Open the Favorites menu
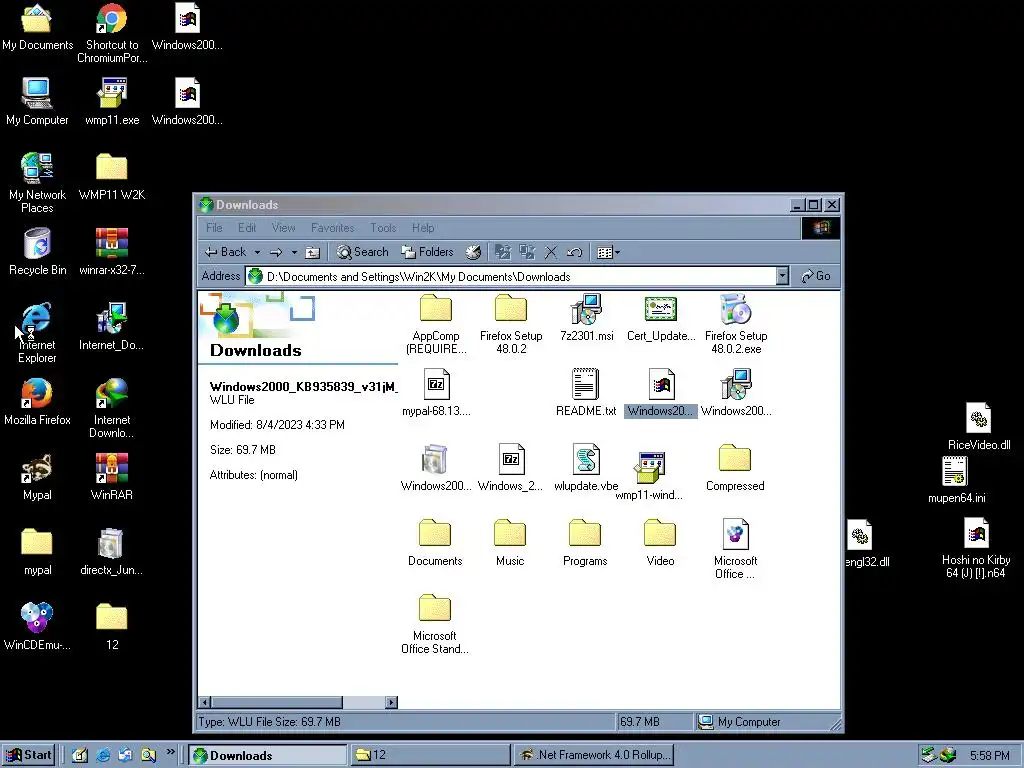Screen dimensions: 1024x768 coord(332,228)
